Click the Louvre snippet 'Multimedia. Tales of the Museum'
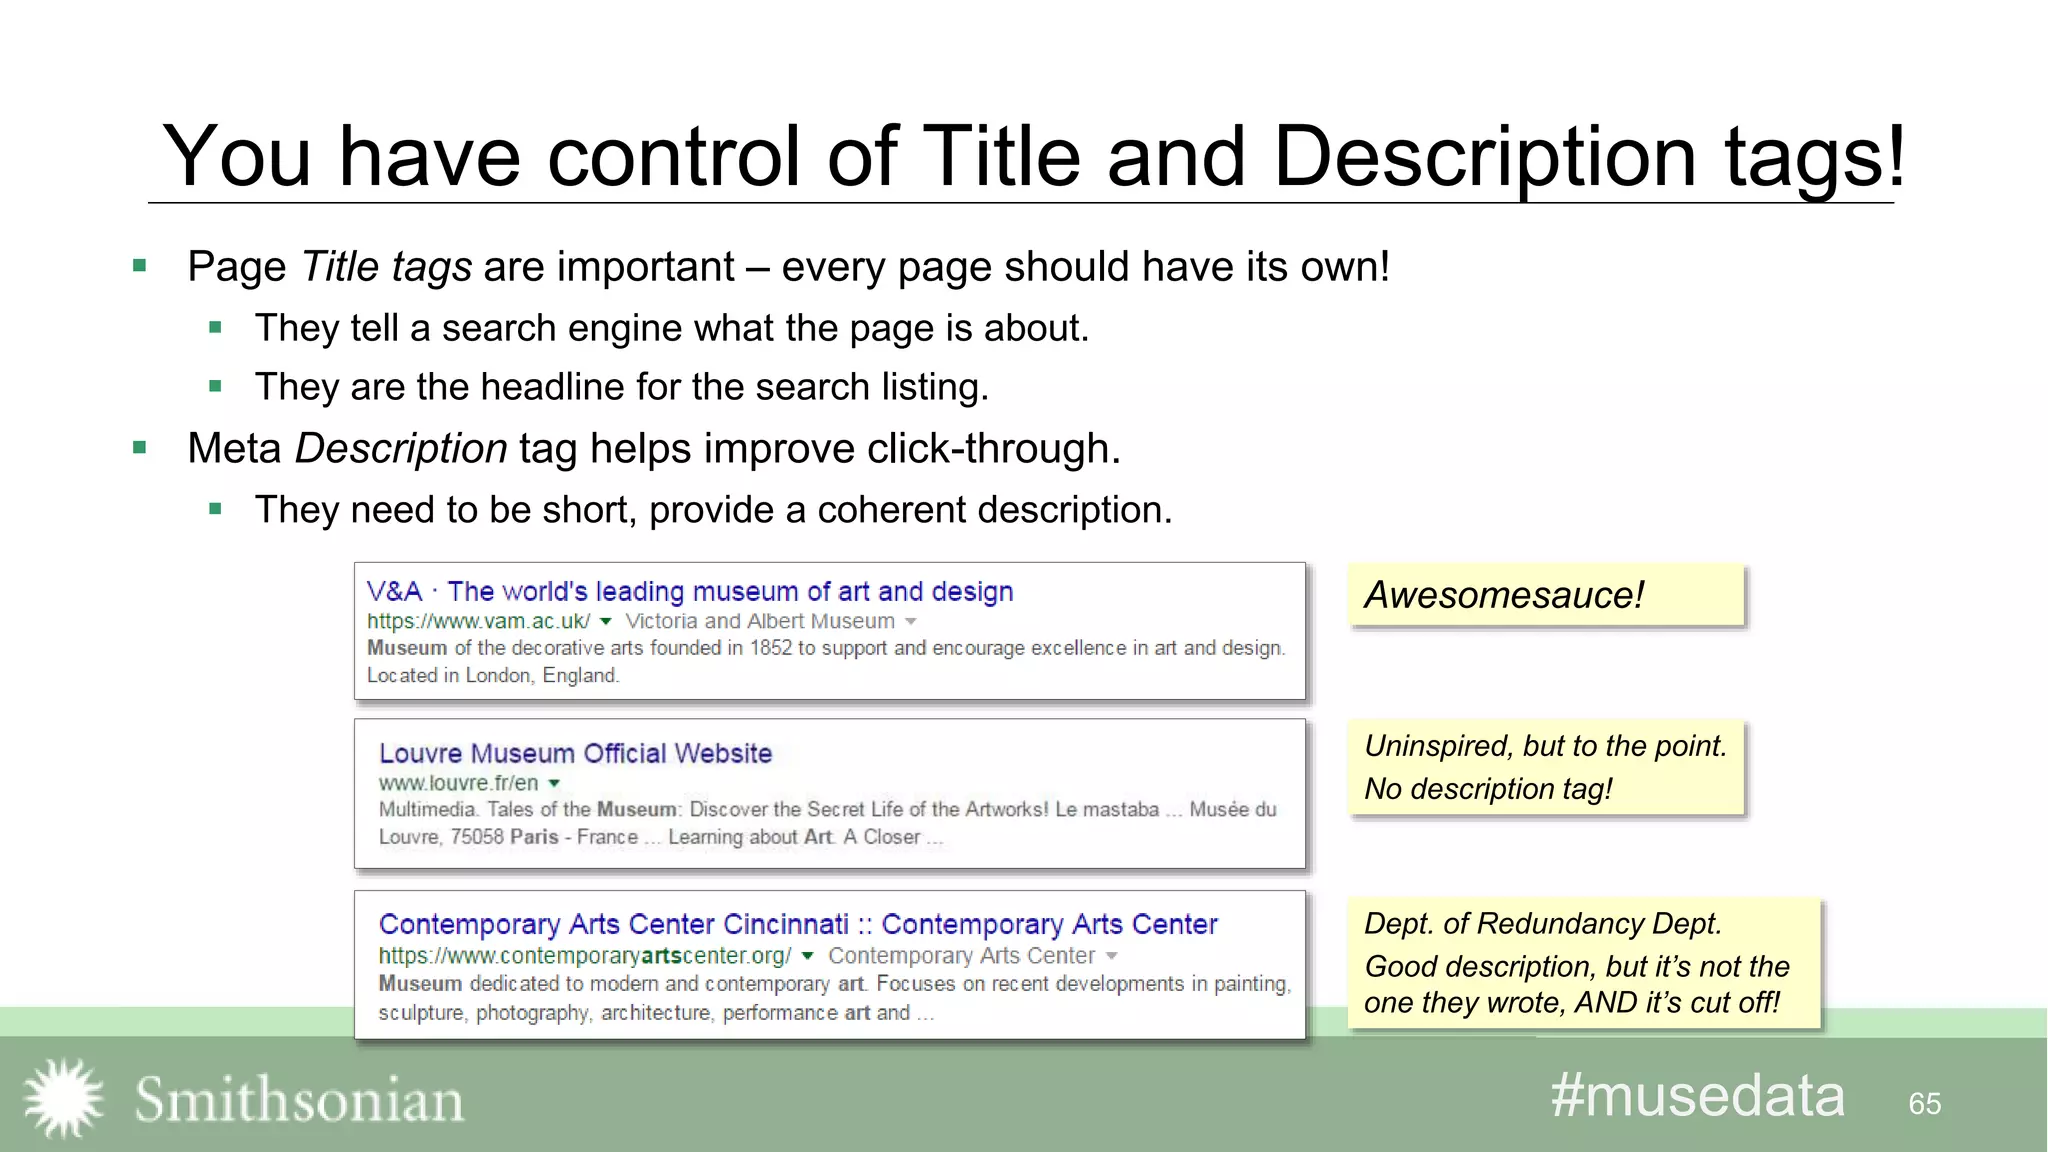2048x1152 pixels. click(x=827, y=809)
